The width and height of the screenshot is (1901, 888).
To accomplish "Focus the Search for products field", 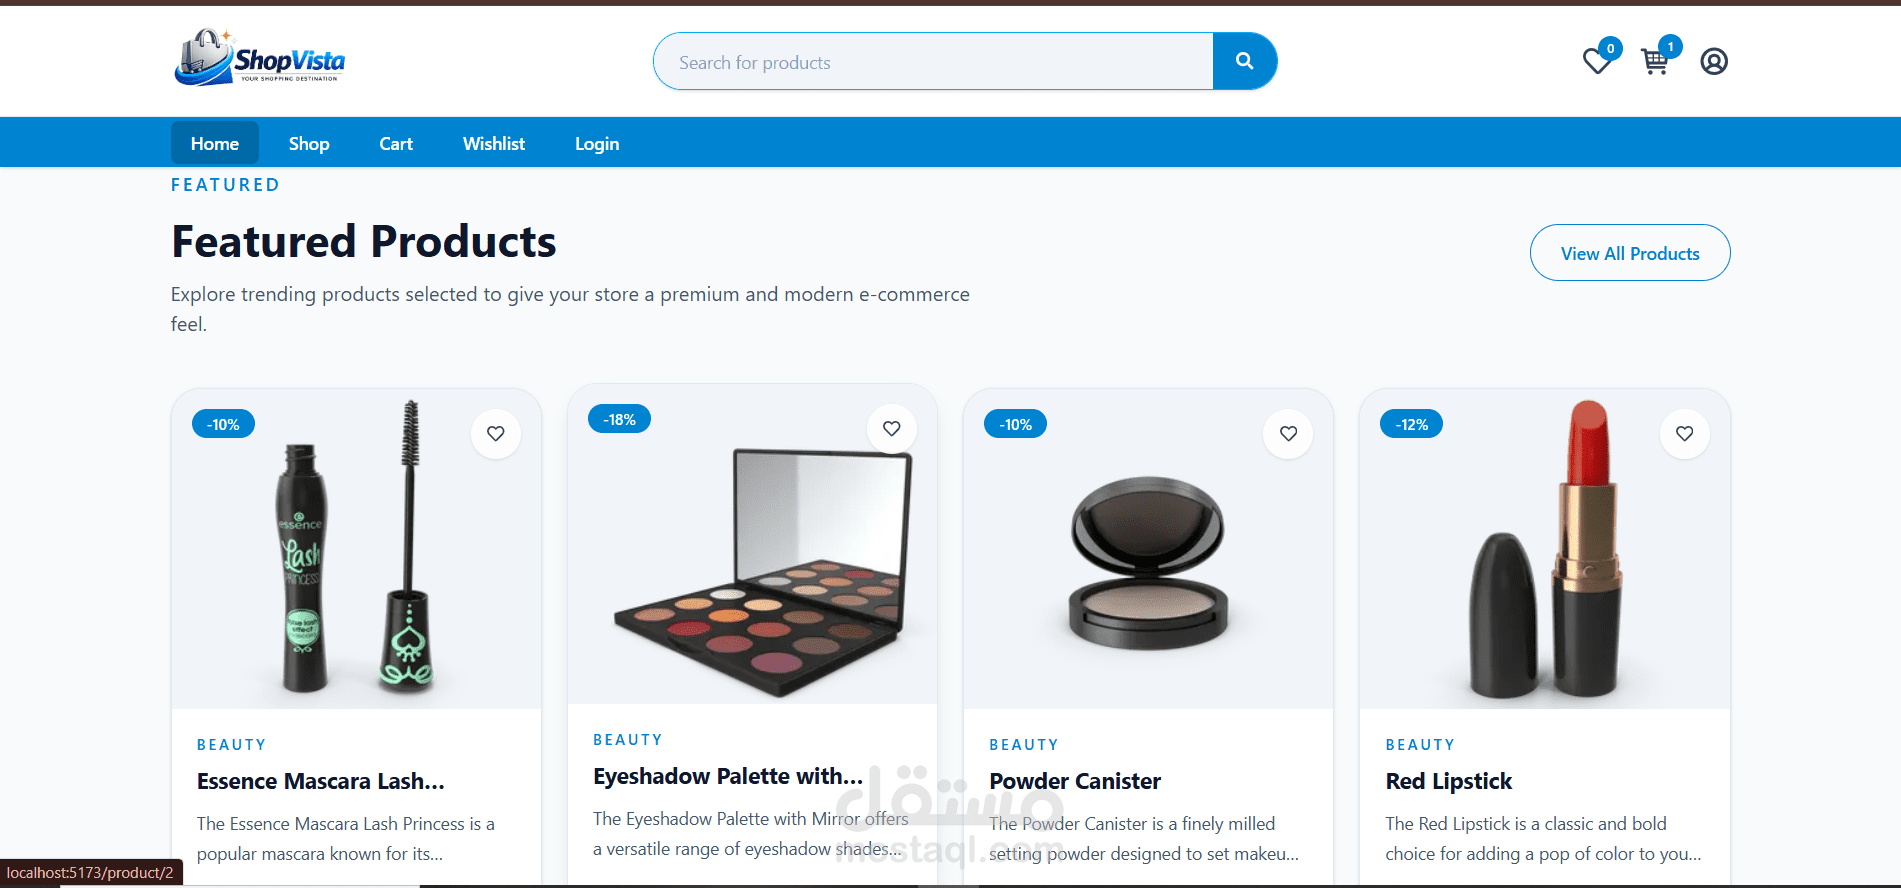I will (934, 61).
